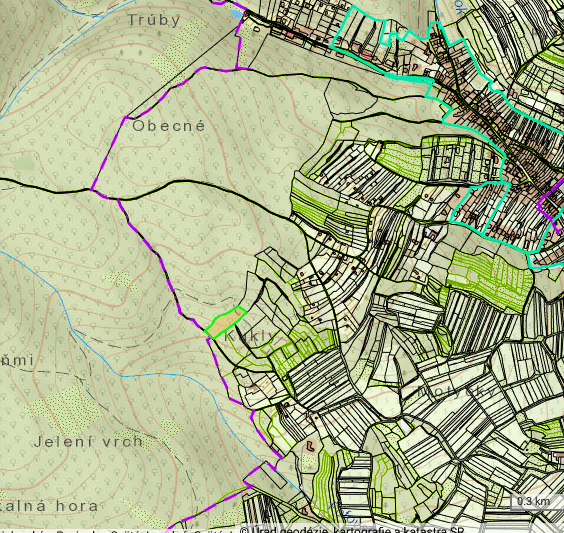The image size is (564, 533).
Task: Click the Jelení vrch hill label
Action: pos(88,442)
